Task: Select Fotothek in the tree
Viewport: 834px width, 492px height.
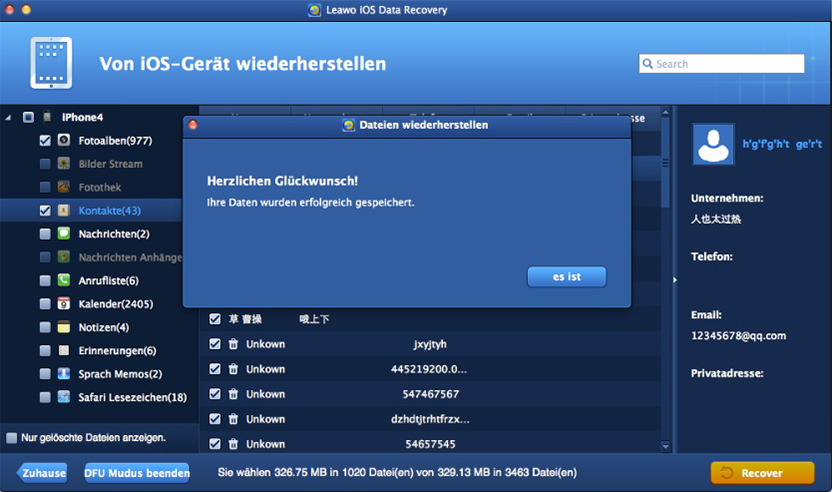Action: click(100, 187)
